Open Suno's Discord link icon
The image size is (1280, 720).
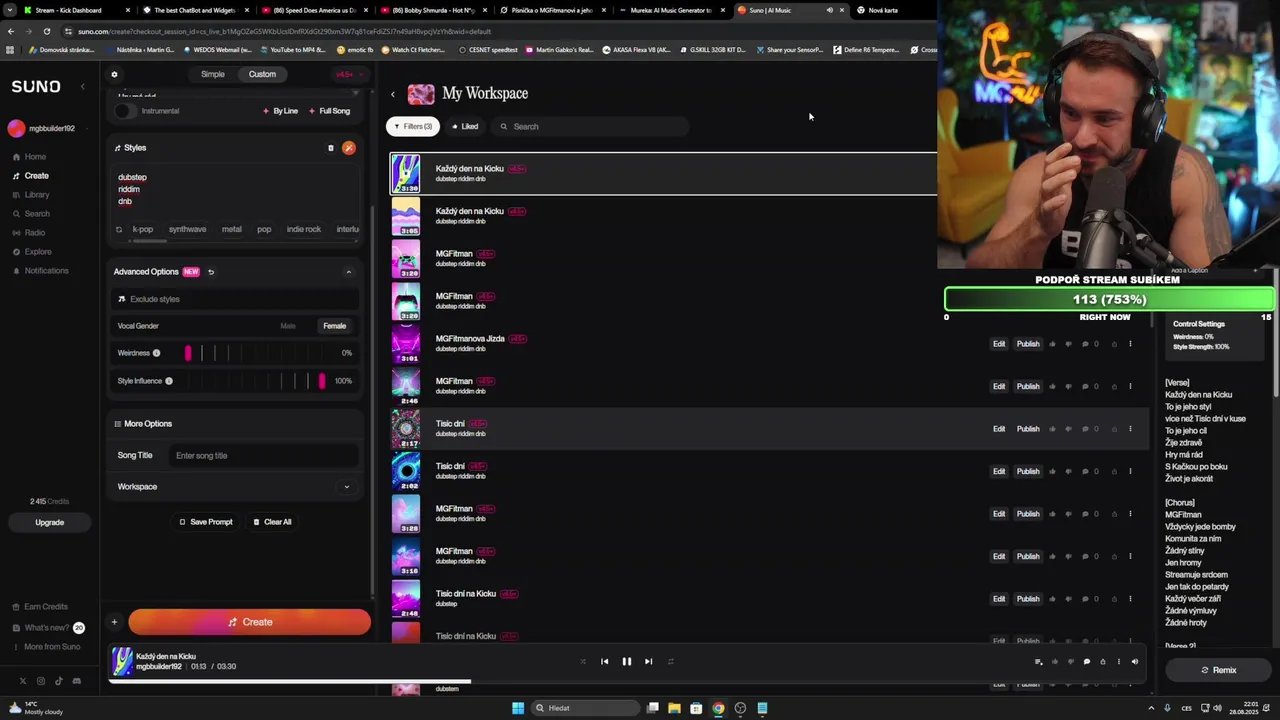(77, 681)
